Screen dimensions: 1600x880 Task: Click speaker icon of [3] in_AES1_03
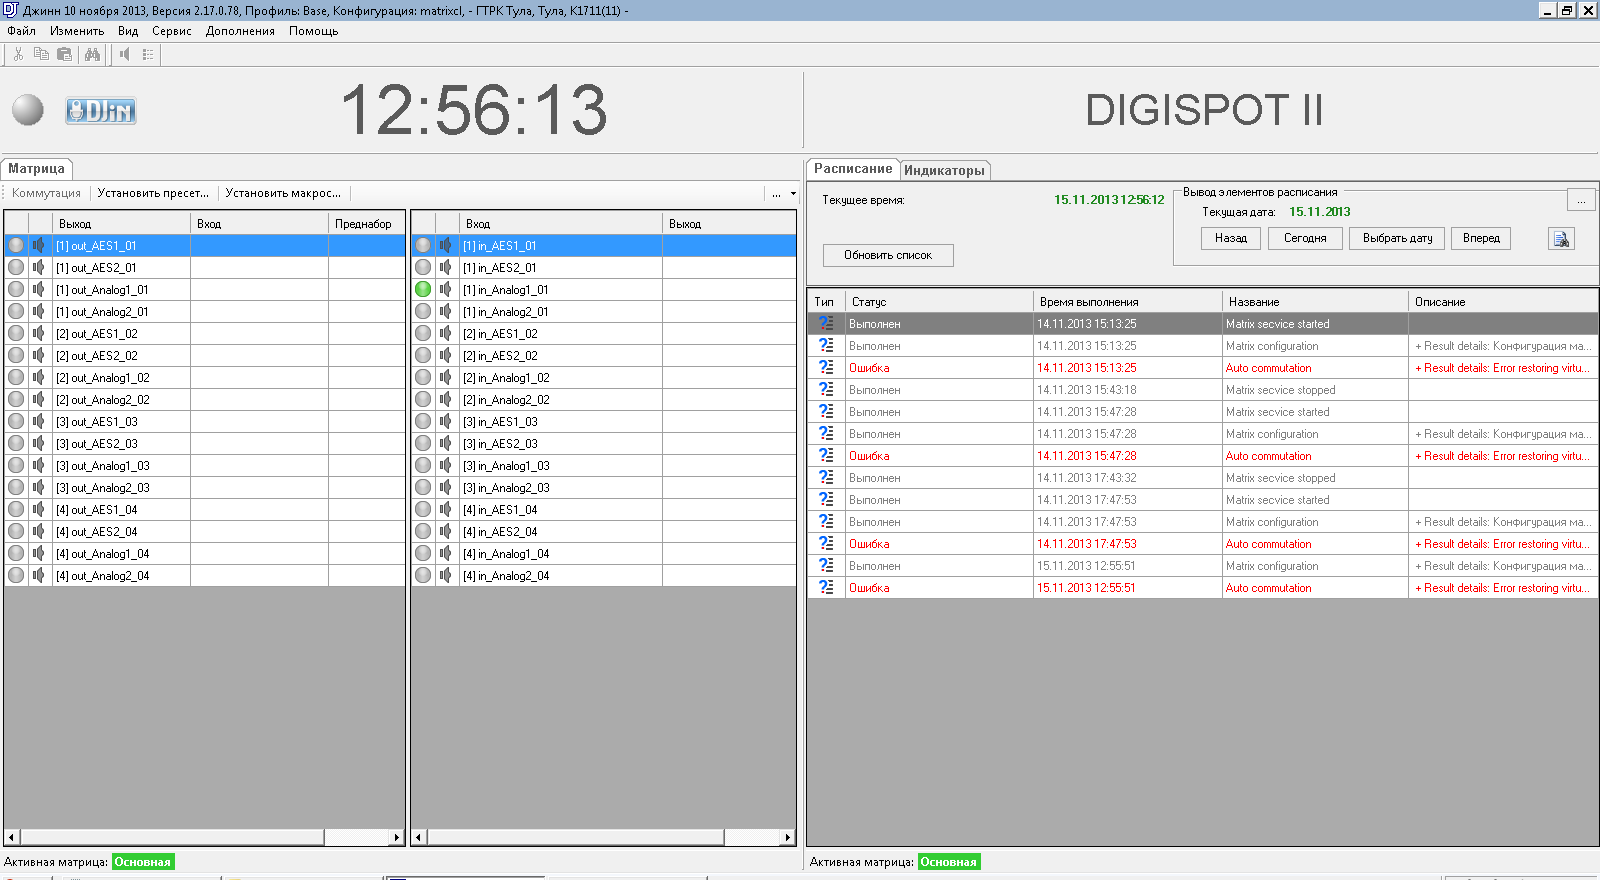(446, 421)
